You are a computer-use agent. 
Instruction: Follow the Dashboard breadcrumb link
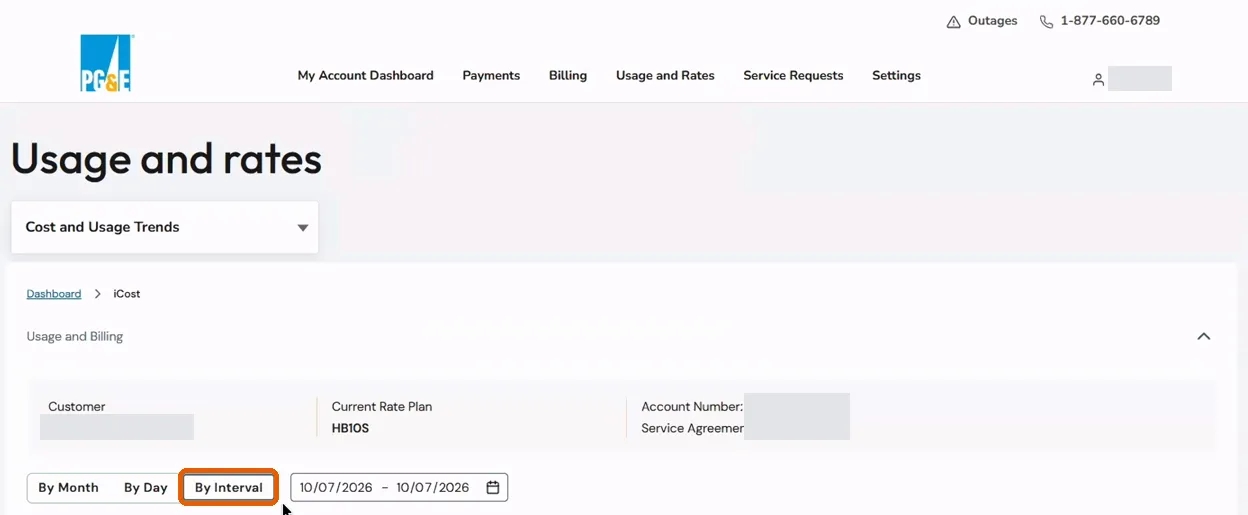tap(54, 294)
